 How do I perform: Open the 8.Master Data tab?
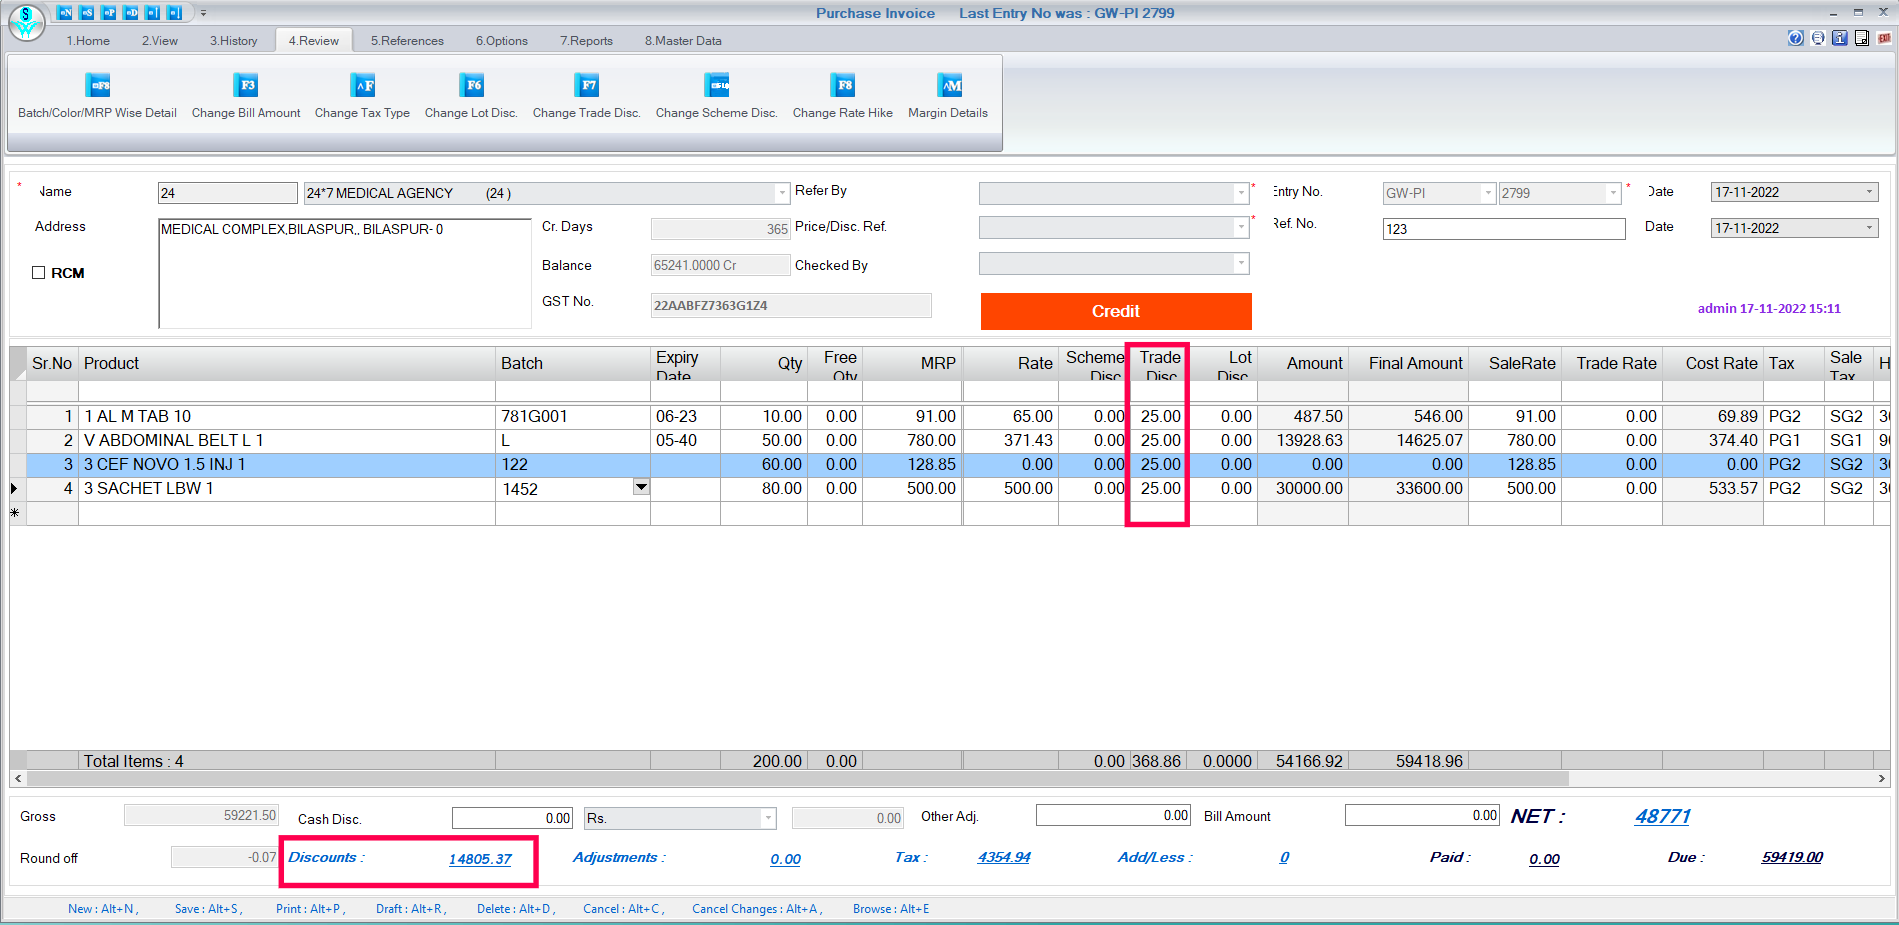pyautogui.click(x=683, y=41)
